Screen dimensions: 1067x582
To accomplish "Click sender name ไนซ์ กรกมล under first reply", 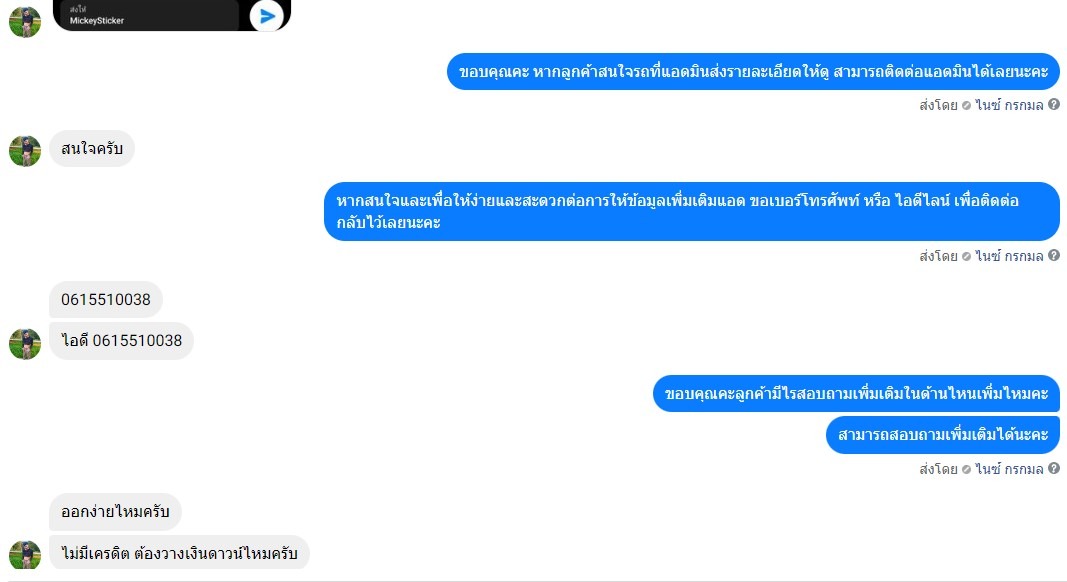I will coord(1009,105).
